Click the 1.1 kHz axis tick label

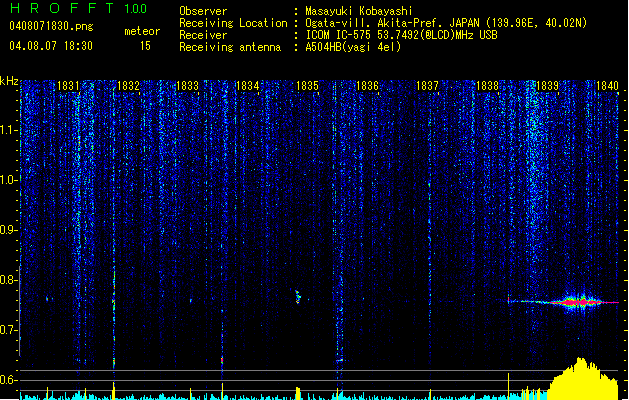point(9,130)
